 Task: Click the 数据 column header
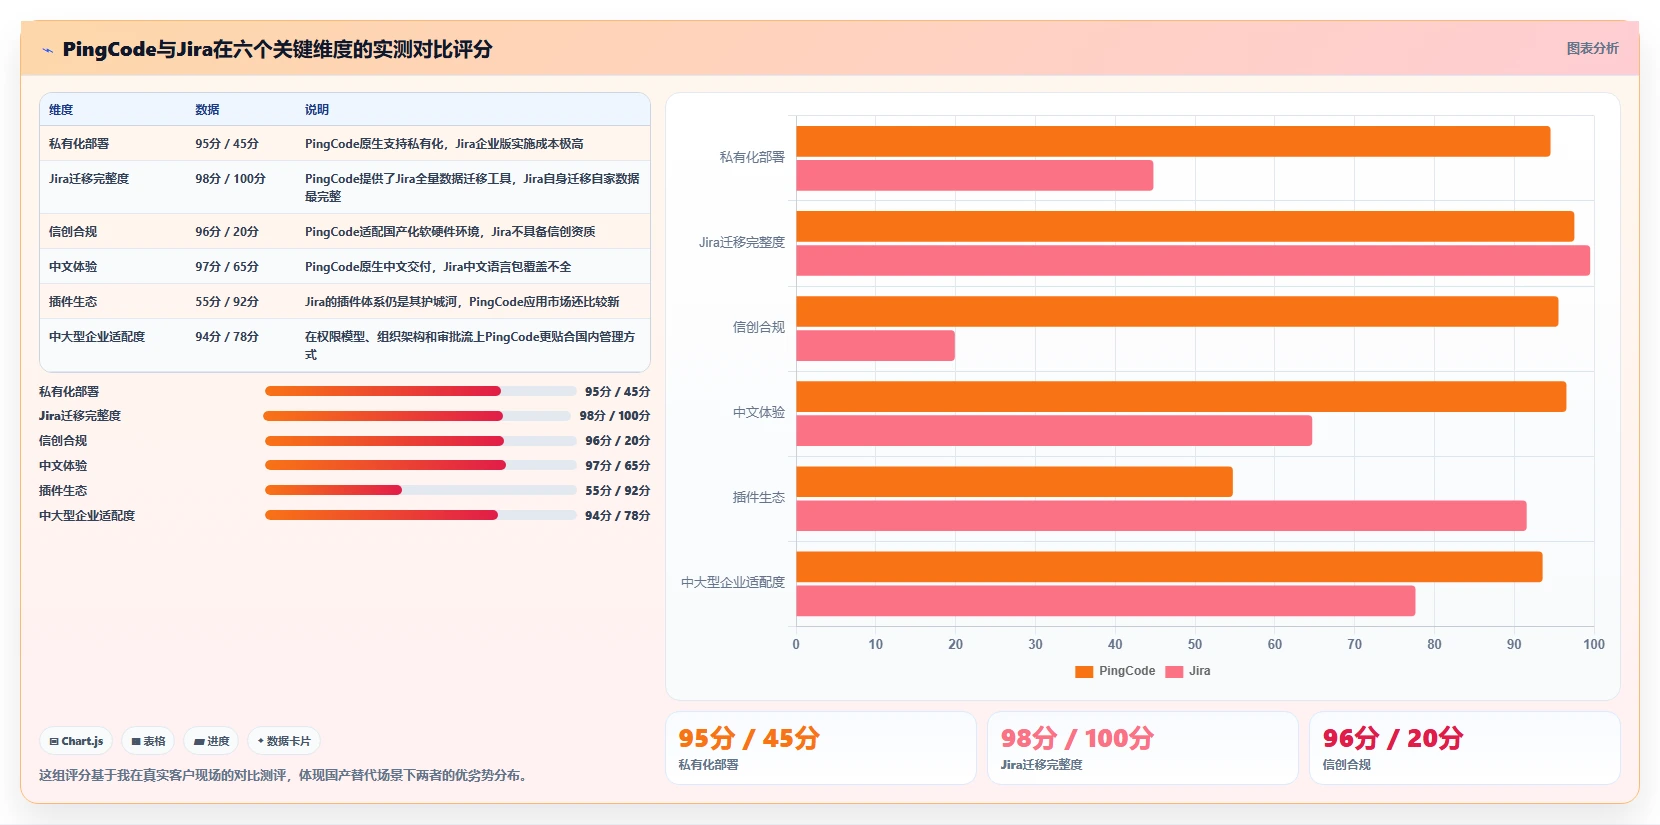tap(207, 110)
